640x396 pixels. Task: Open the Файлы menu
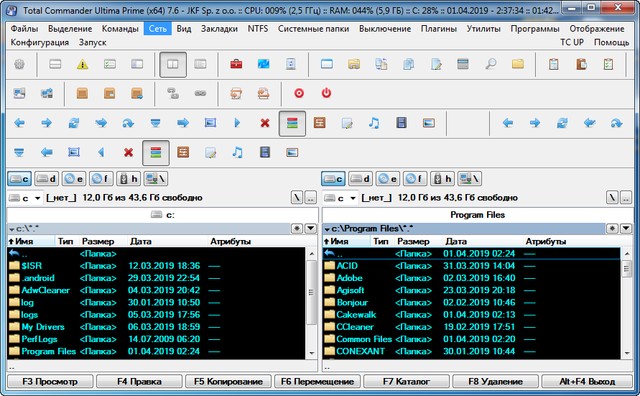tap(24, 29)
